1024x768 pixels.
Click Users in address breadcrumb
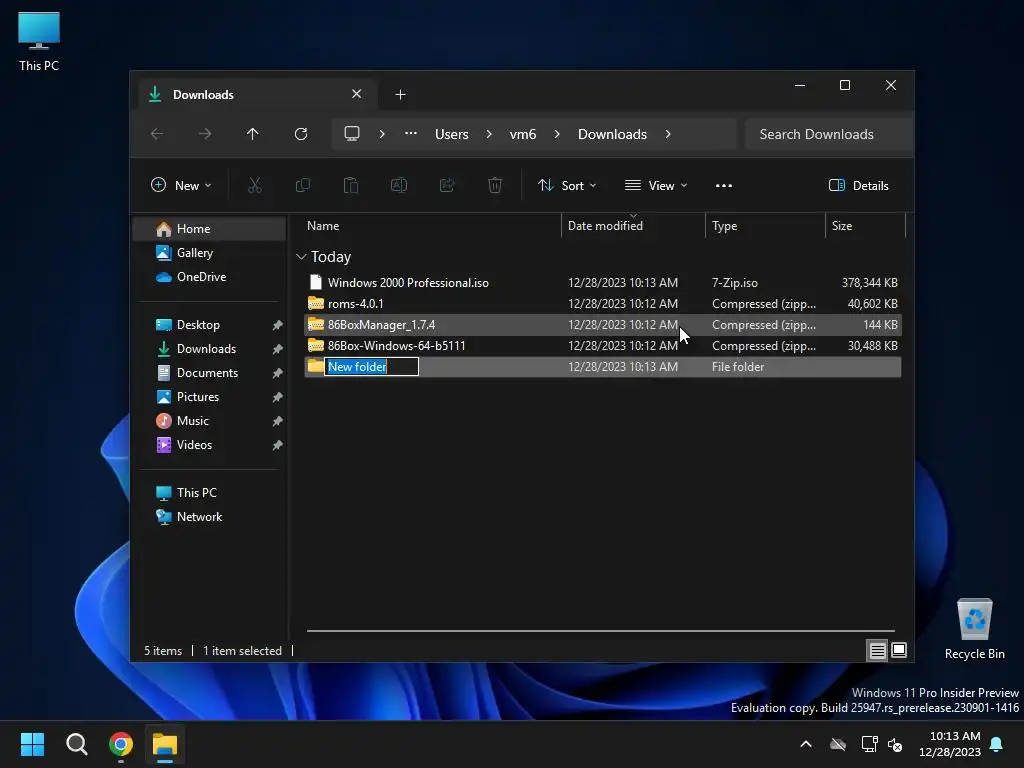452,134
